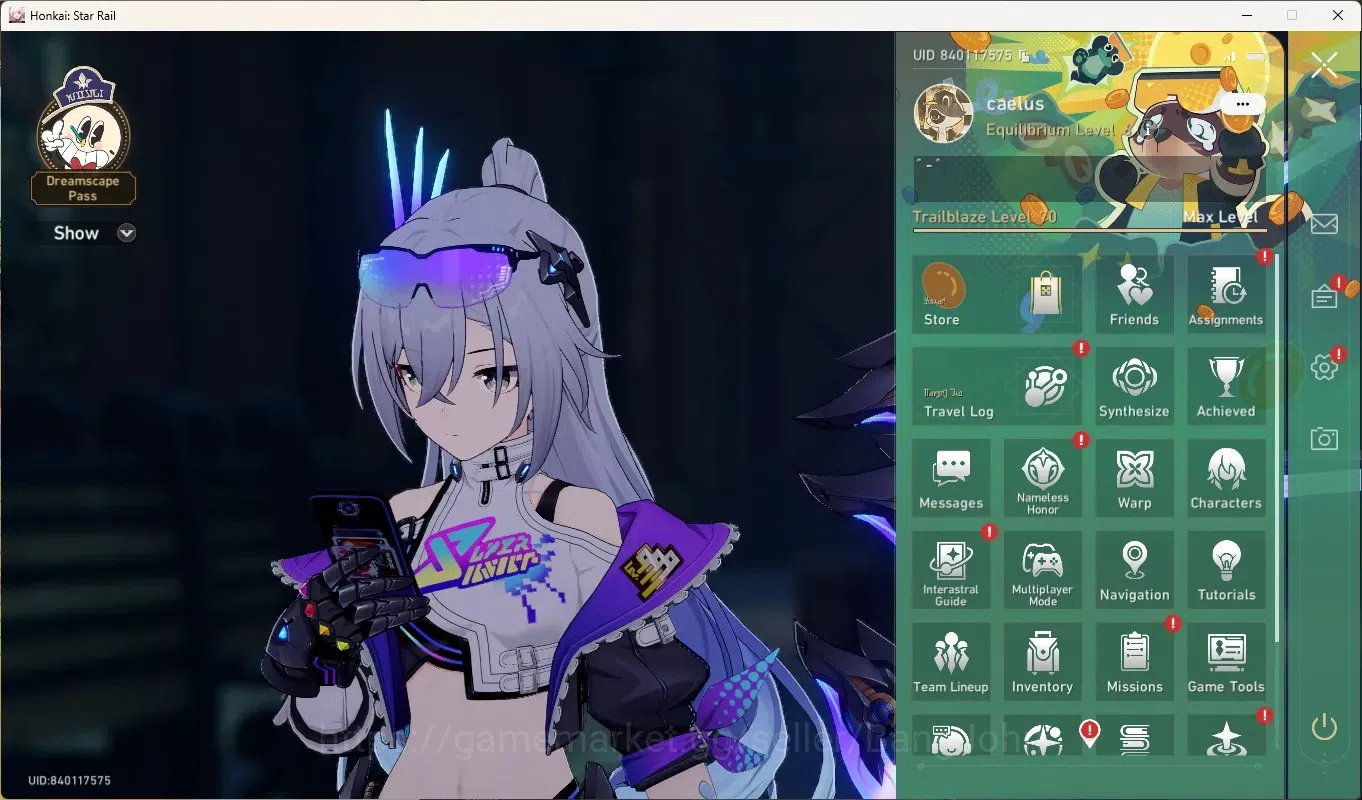Click the UID 840117575 text in the profile header
1362x800 pixels.
pyautogui.click(x=962, y=56)
